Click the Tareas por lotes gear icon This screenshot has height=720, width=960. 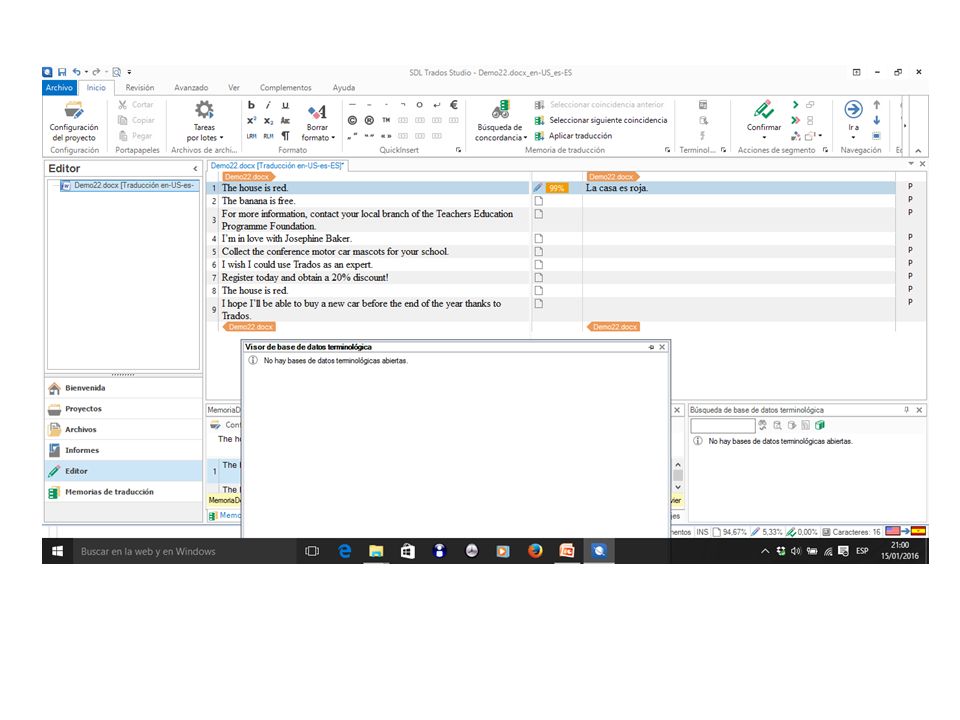204,110
